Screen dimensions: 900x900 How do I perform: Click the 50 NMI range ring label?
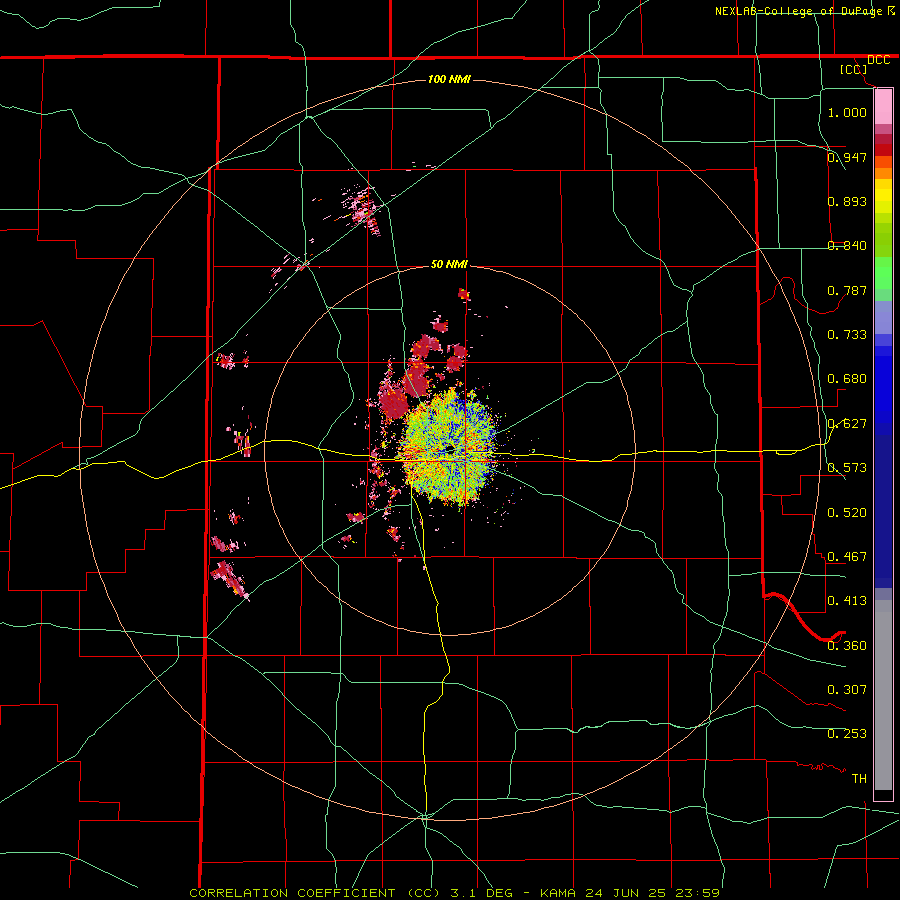point(449,264)
